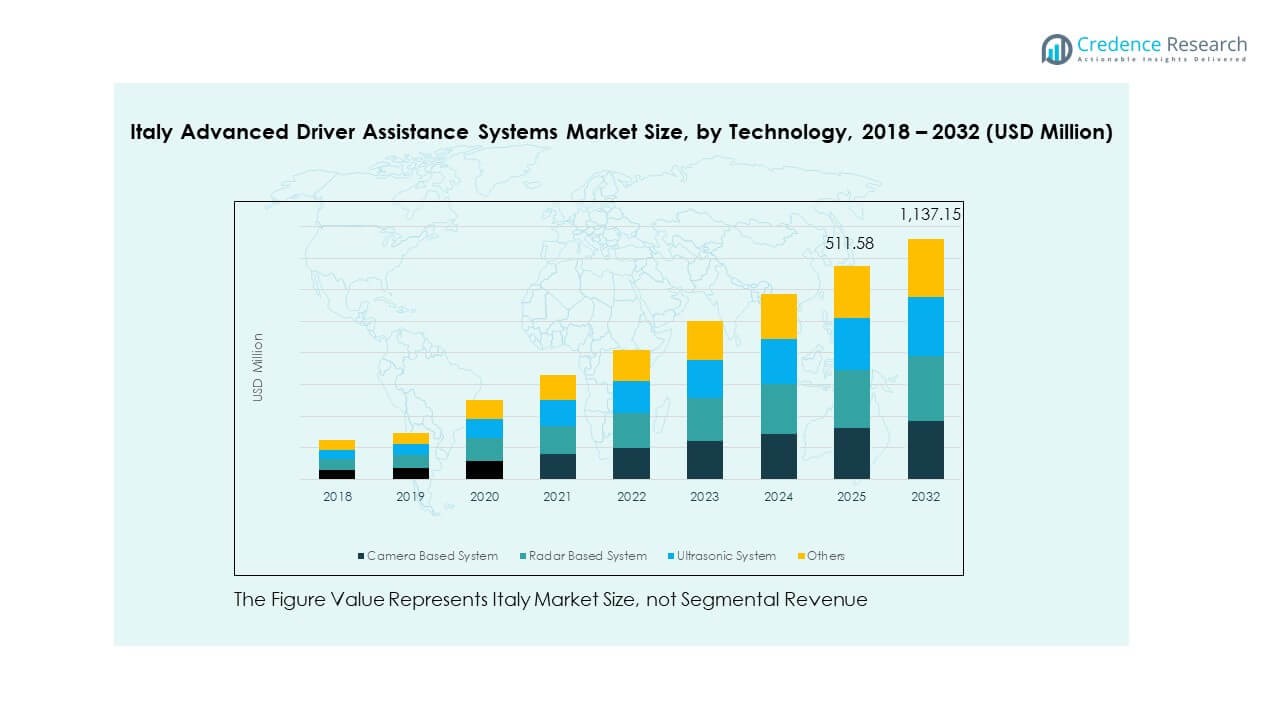1280x720 pixels.
Task: Click the Others legend marker
Action: tap(801, 556)
